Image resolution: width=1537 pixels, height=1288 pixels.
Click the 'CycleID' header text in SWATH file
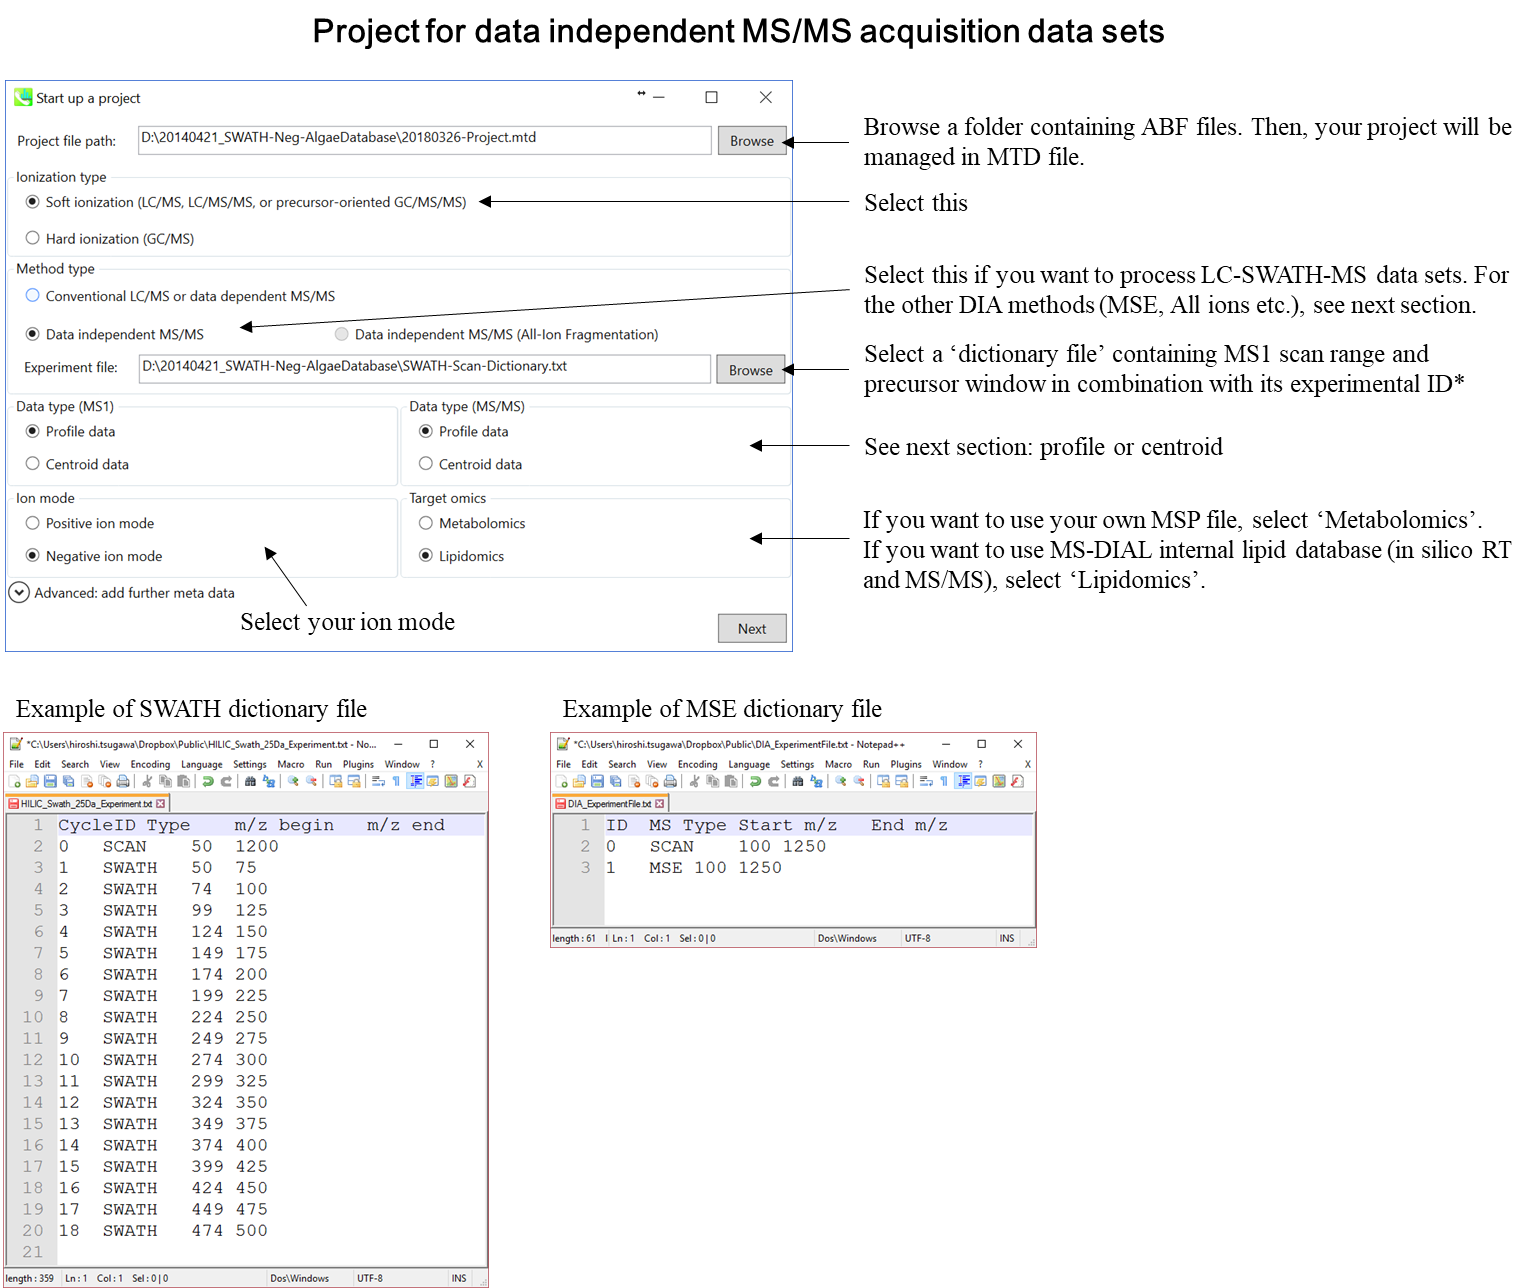pyautogui.click(x=97, y=825)
